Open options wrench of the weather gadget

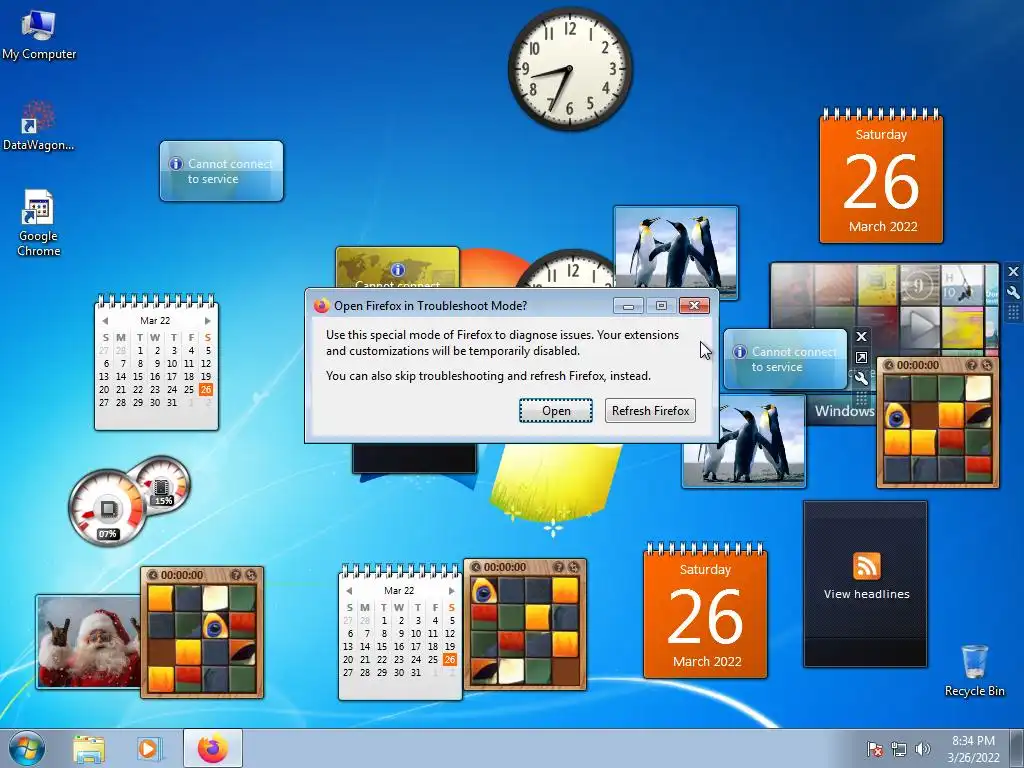click(x=861, y=377)
